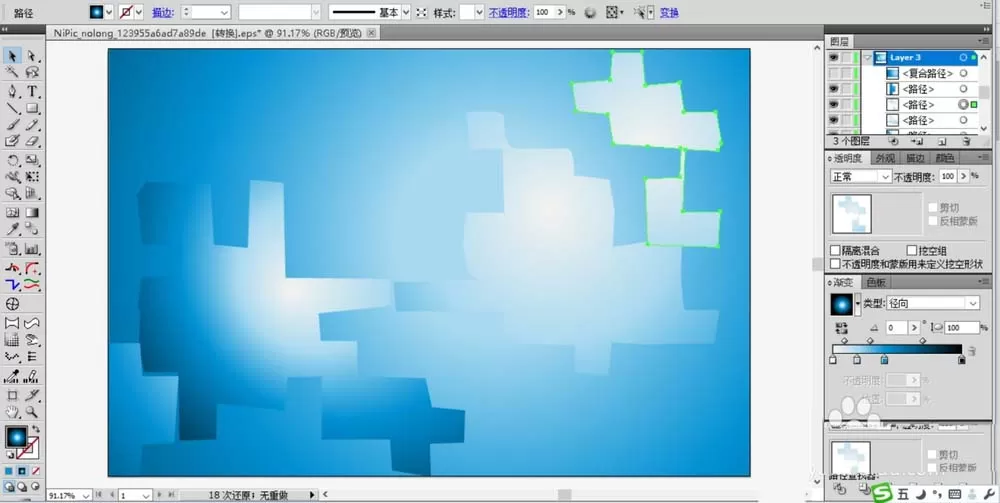Select the Pen tool
The image size is (1000, 503).
(x=12, y=91)
